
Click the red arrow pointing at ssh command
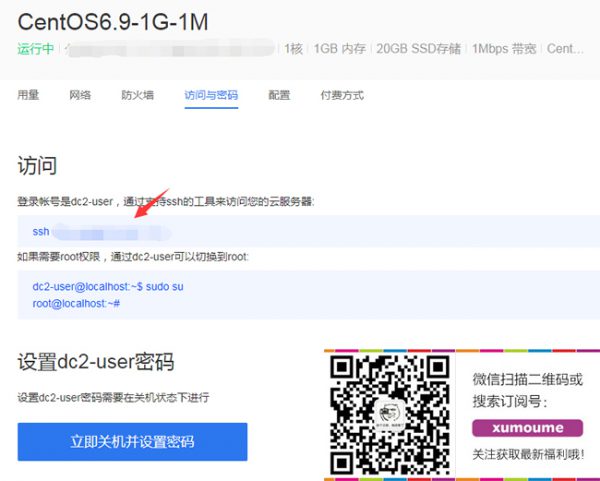[x=151, y=203]
